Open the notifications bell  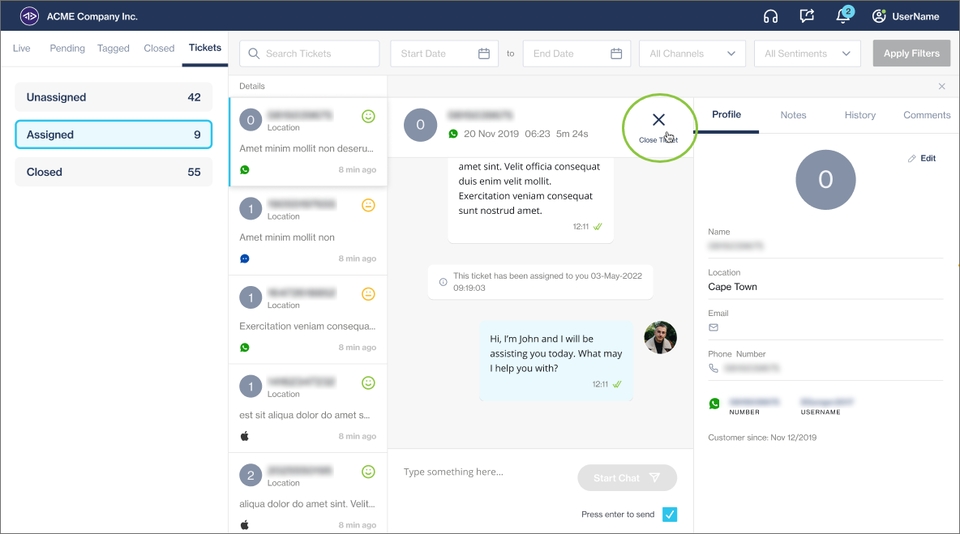click(x=843, y=16)
